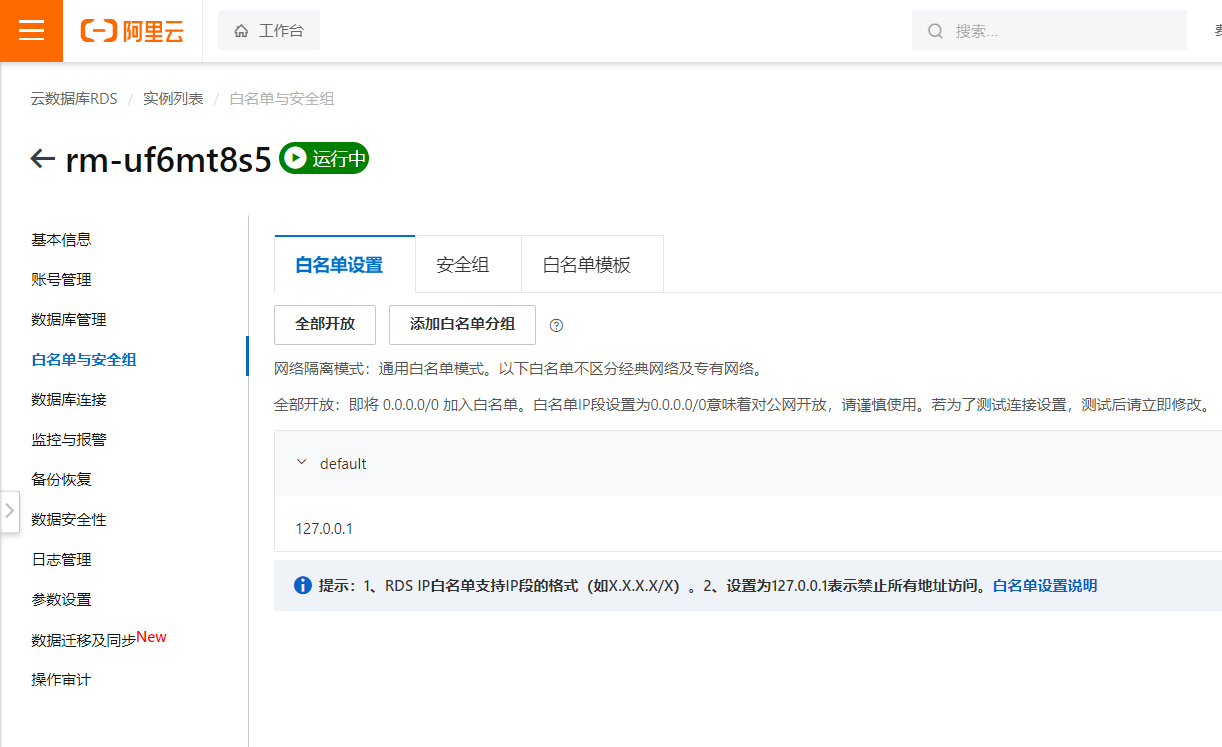Image resolution: width=1222 pixels, height=747 pixels.
Task: Click the help question mark icon
Action: pos(557,325)
